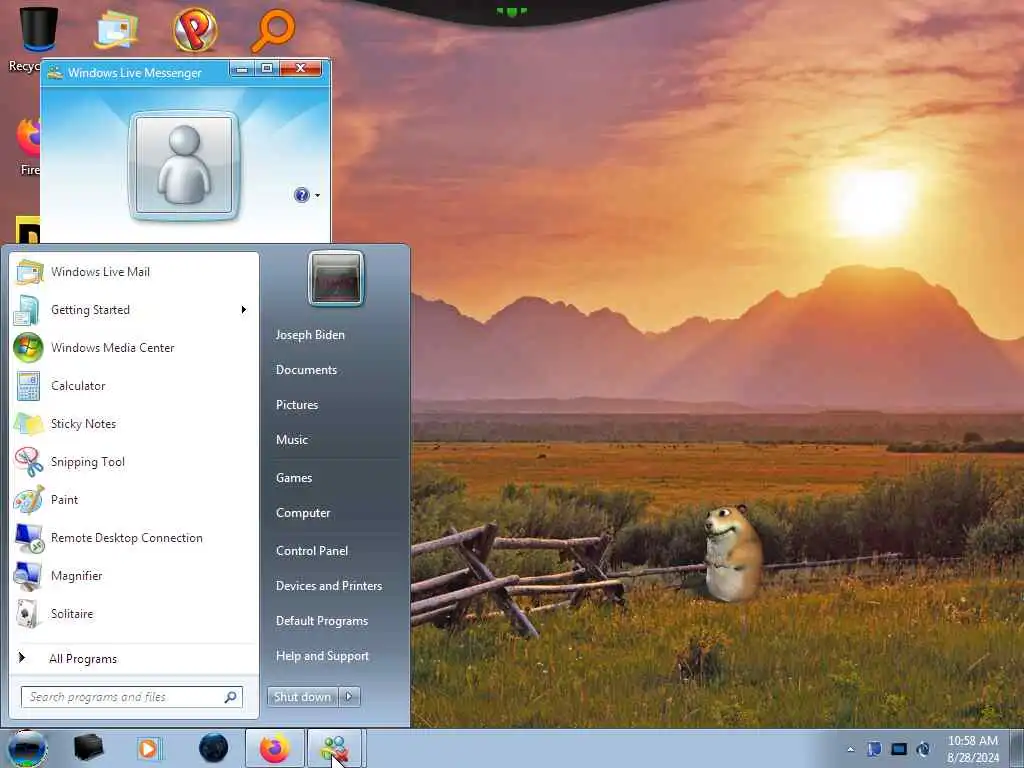Image resolution: width=1024 pixels, height=768 pixels.
Task: Select Windows Media Center text label
Action: (x=113, y=347)
